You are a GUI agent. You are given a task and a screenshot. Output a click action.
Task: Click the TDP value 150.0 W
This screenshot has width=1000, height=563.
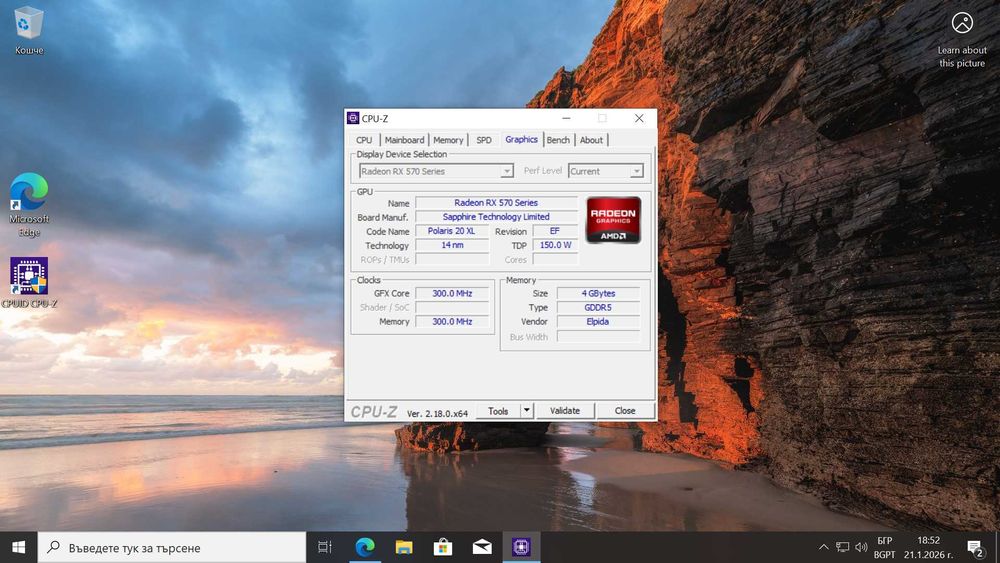coord(555,245)
